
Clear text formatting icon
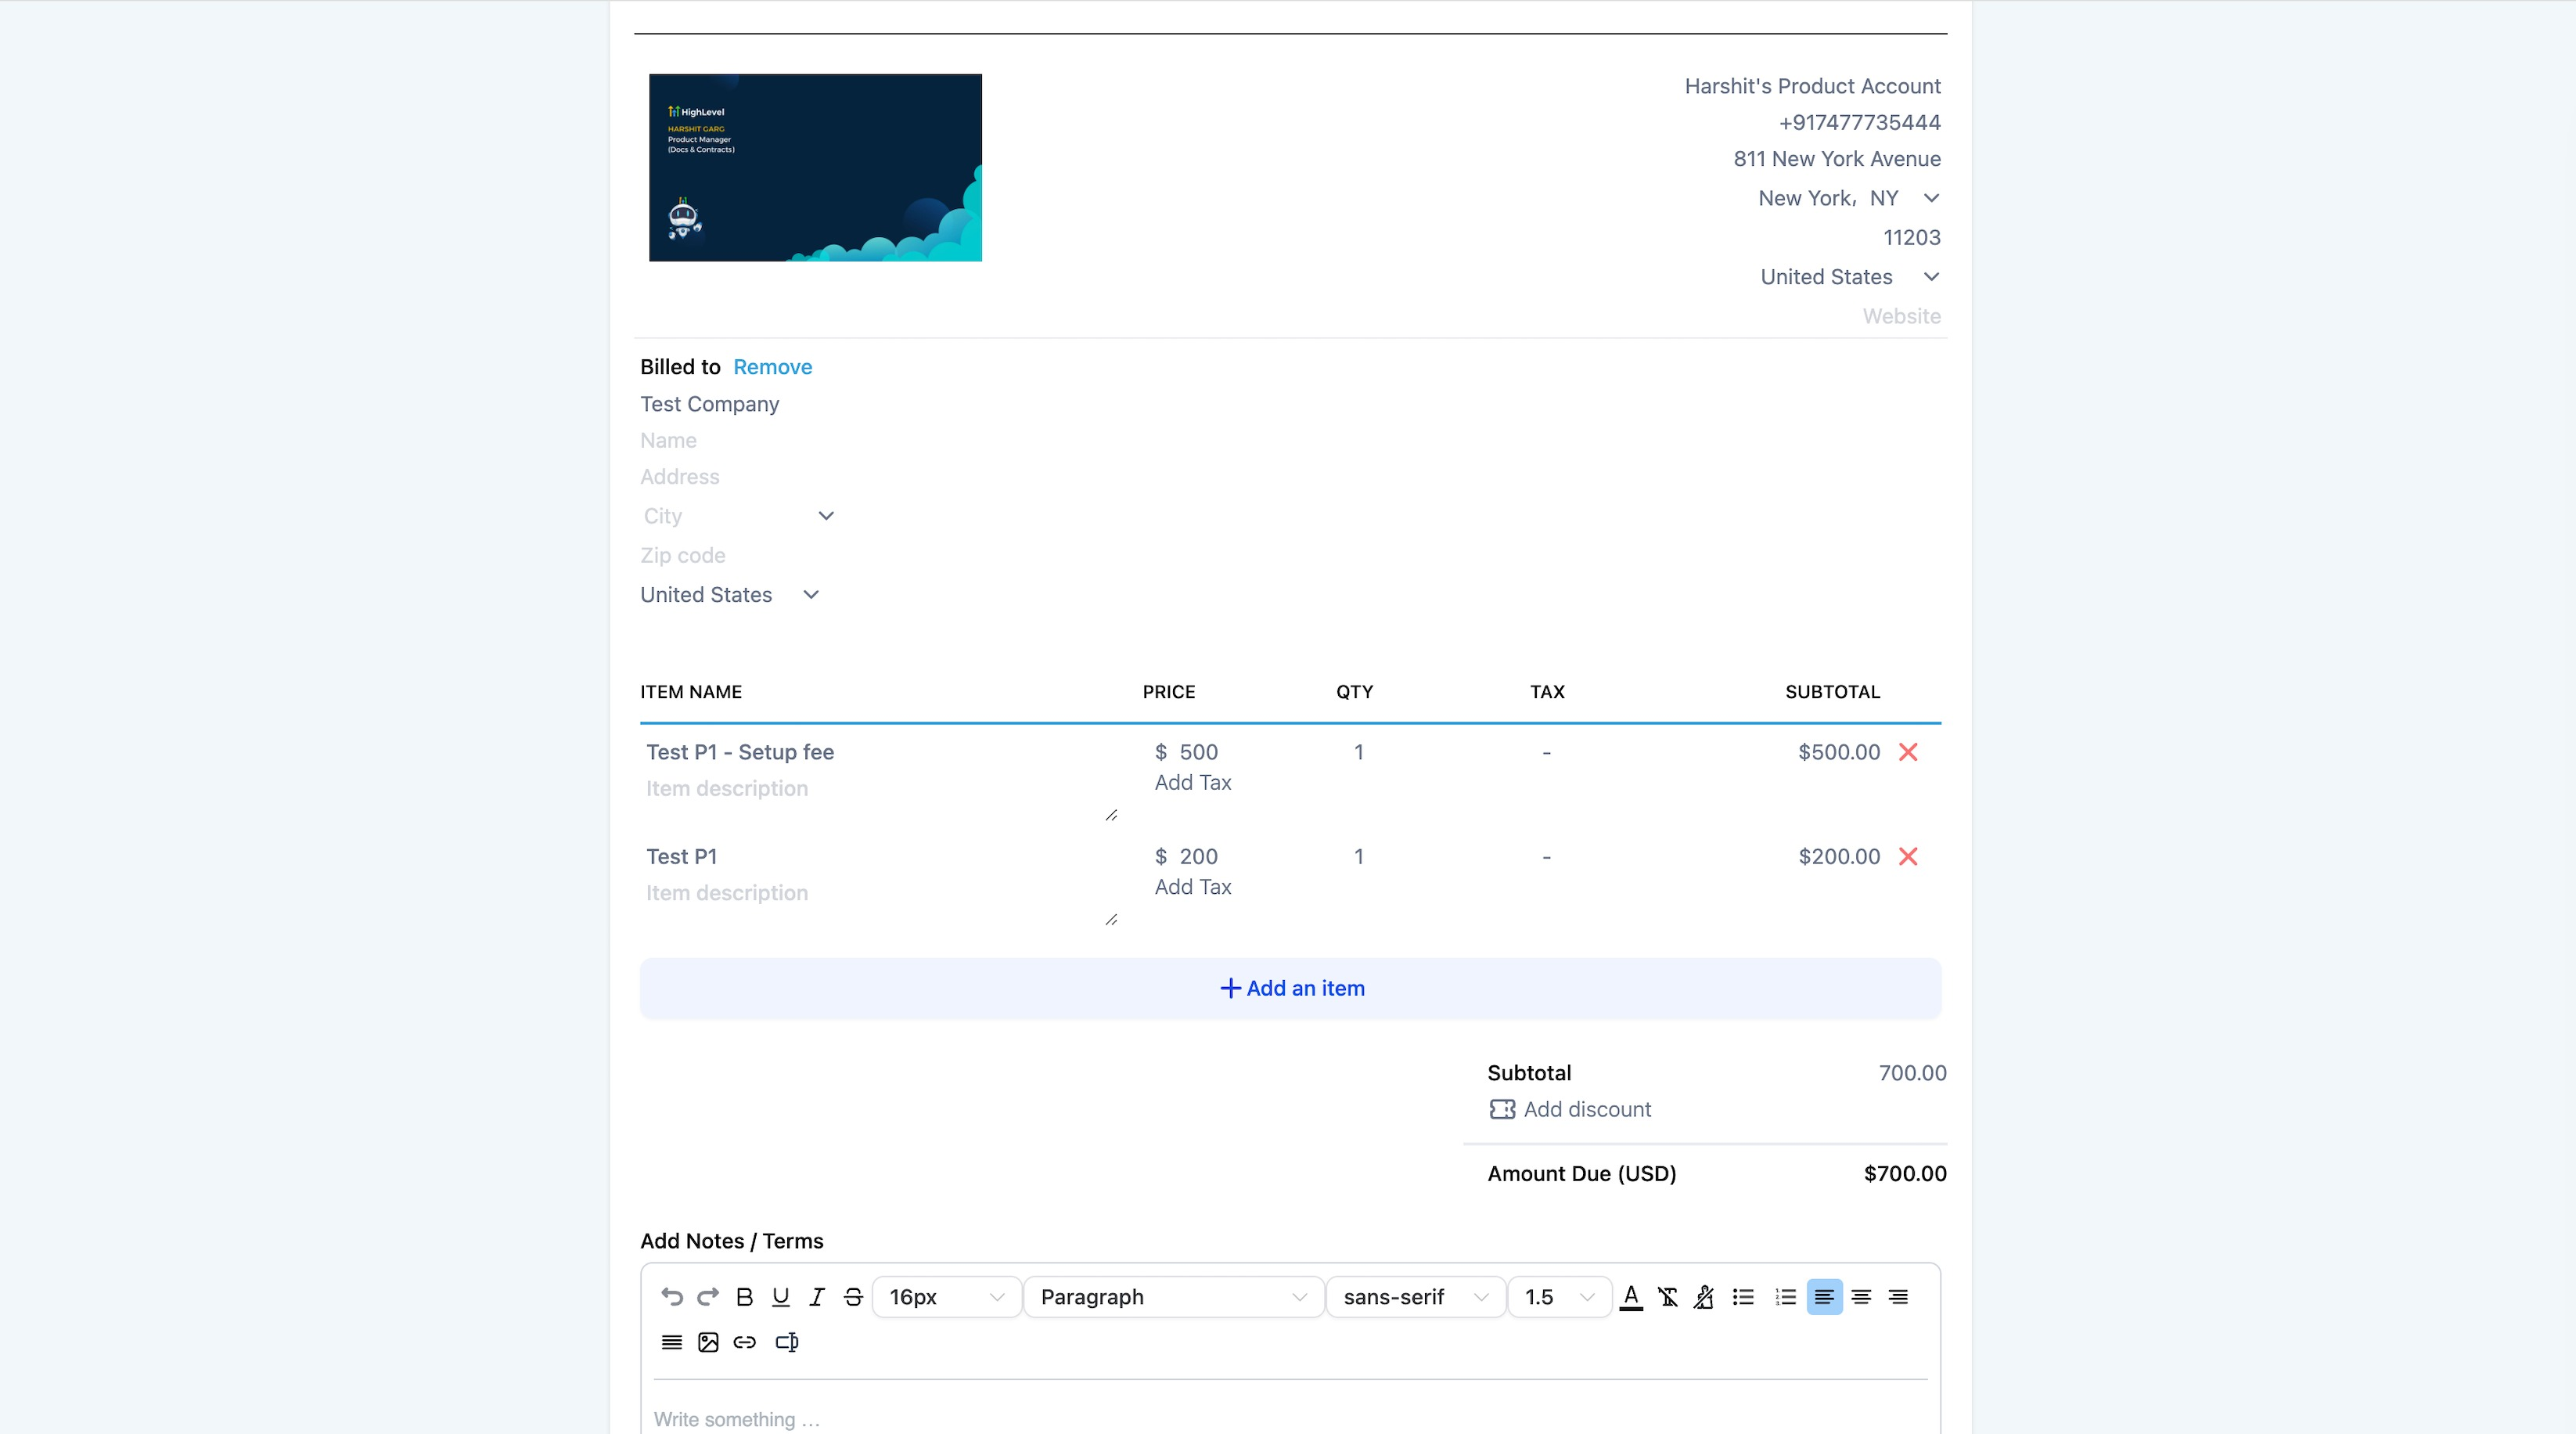pos(1667,1297)
